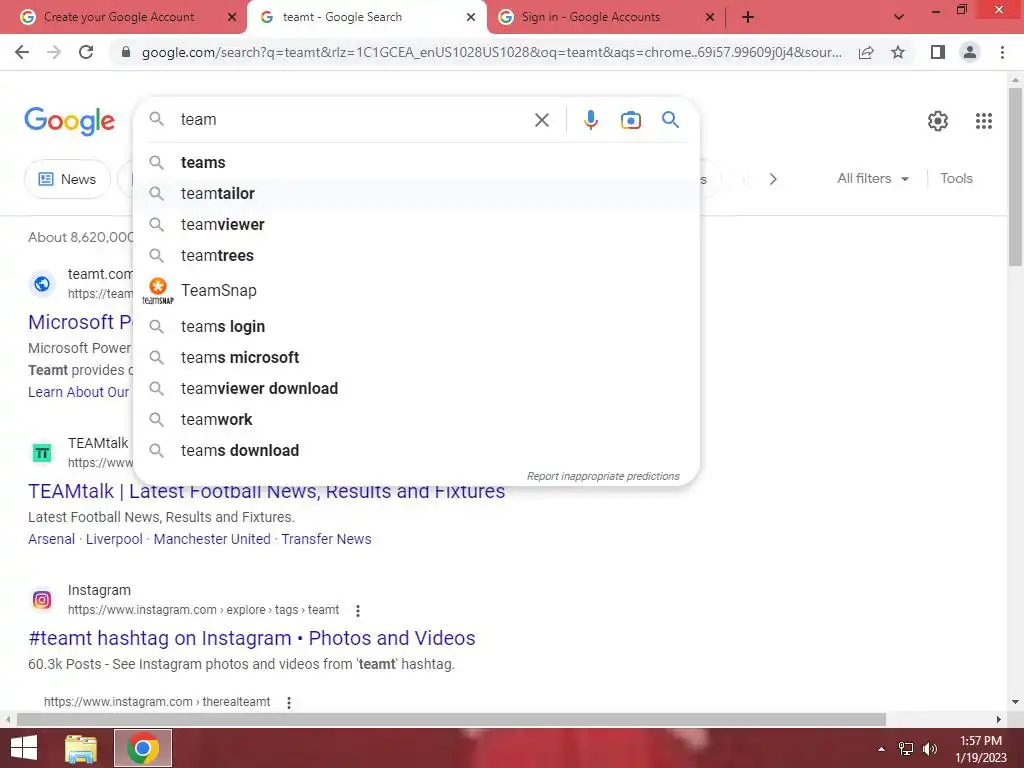Click Report inappropriate predictions

603,476
